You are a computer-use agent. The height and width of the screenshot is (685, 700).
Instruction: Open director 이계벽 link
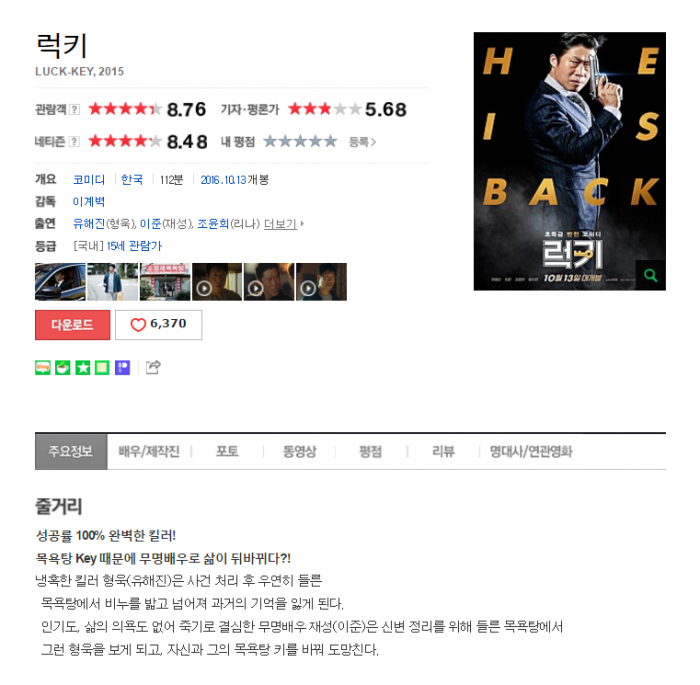point(88,202)
